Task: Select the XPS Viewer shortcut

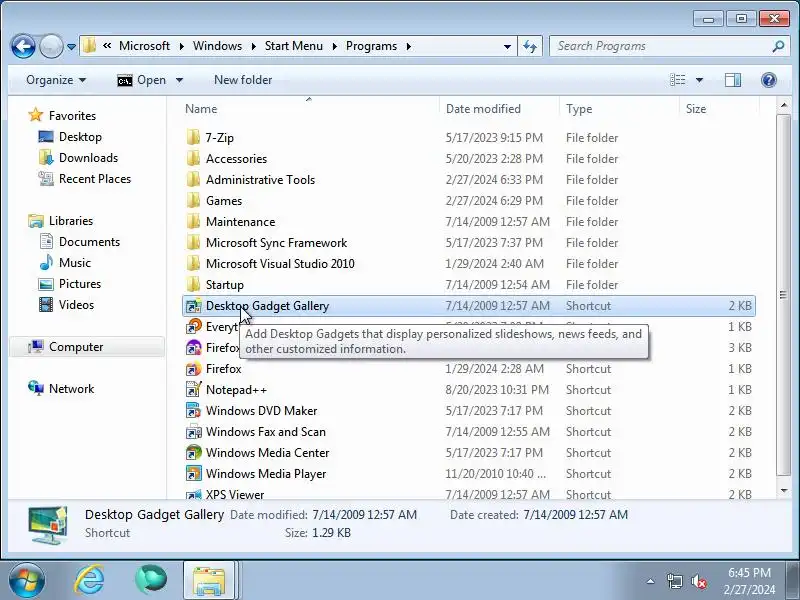Action: pos(235,494)
